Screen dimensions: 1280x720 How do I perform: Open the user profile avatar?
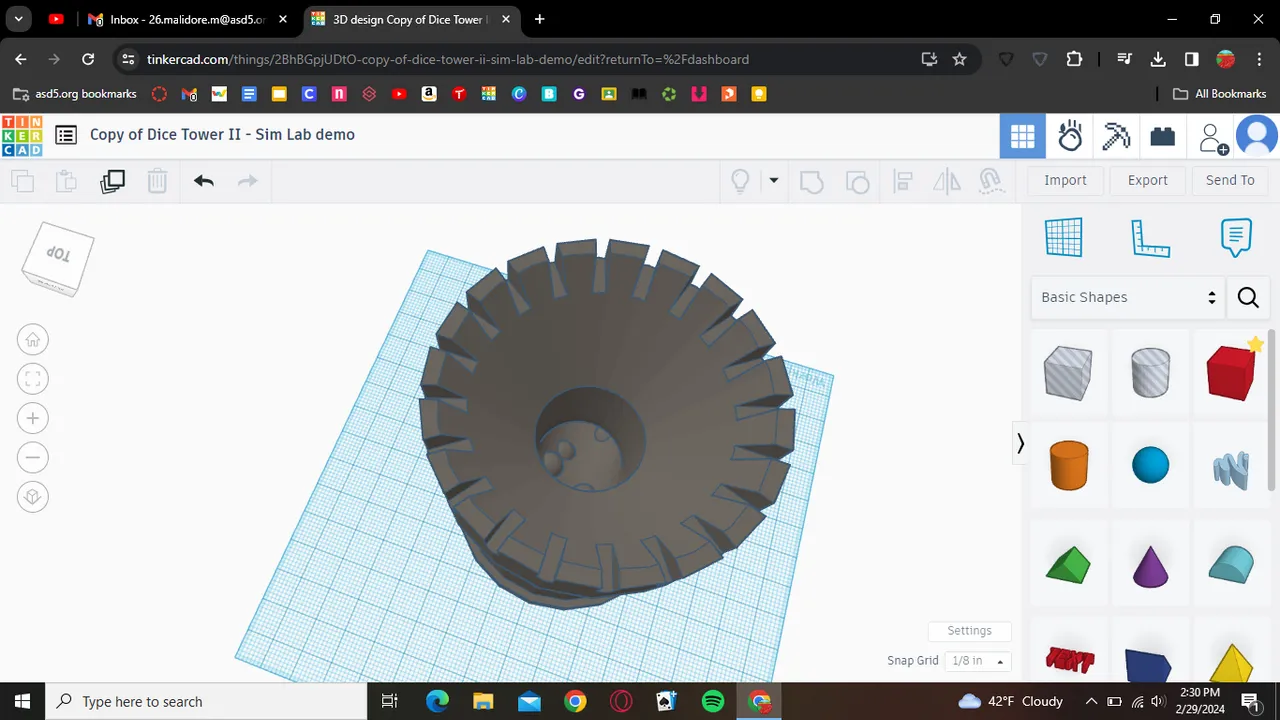[1257, 136]
